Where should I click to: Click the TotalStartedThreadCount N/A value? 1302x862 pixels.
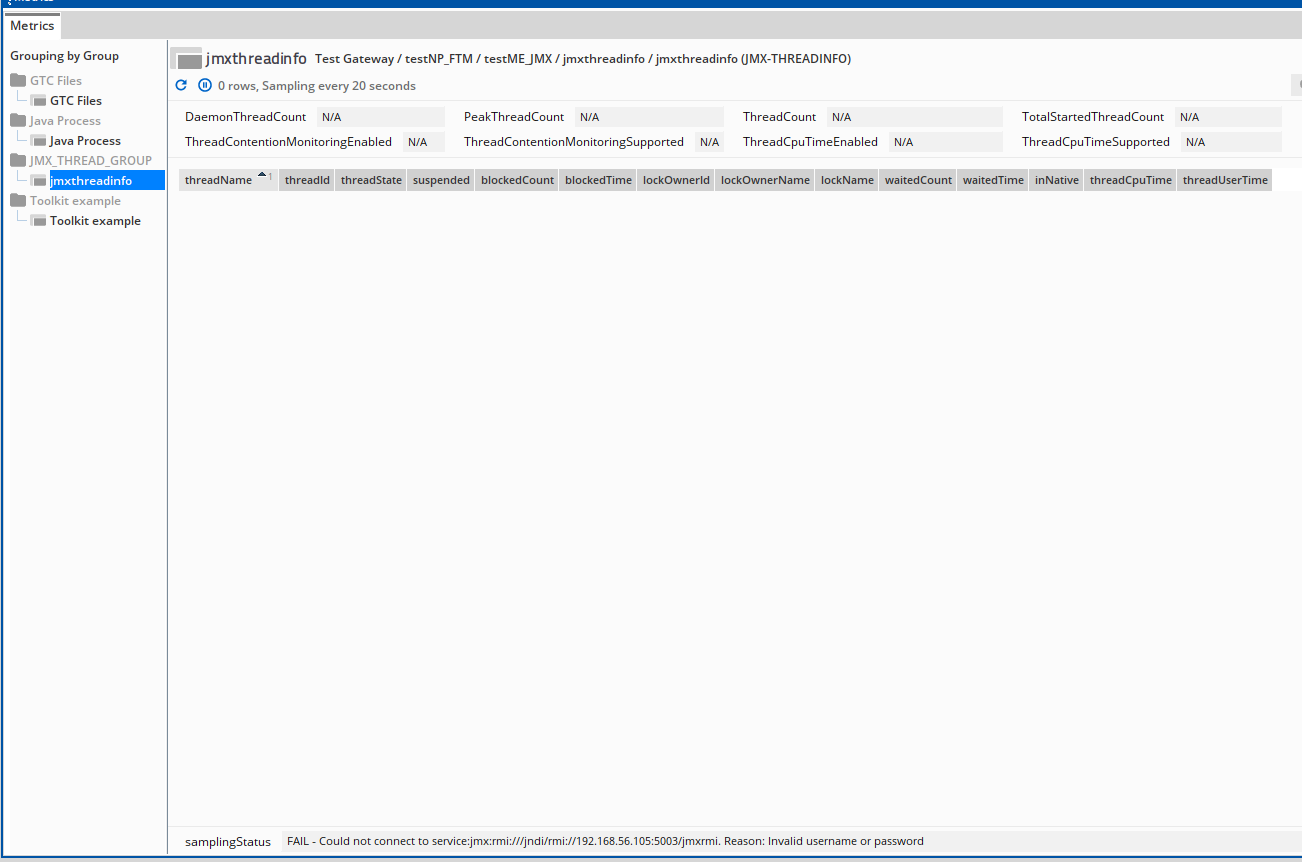point(1228,117)
